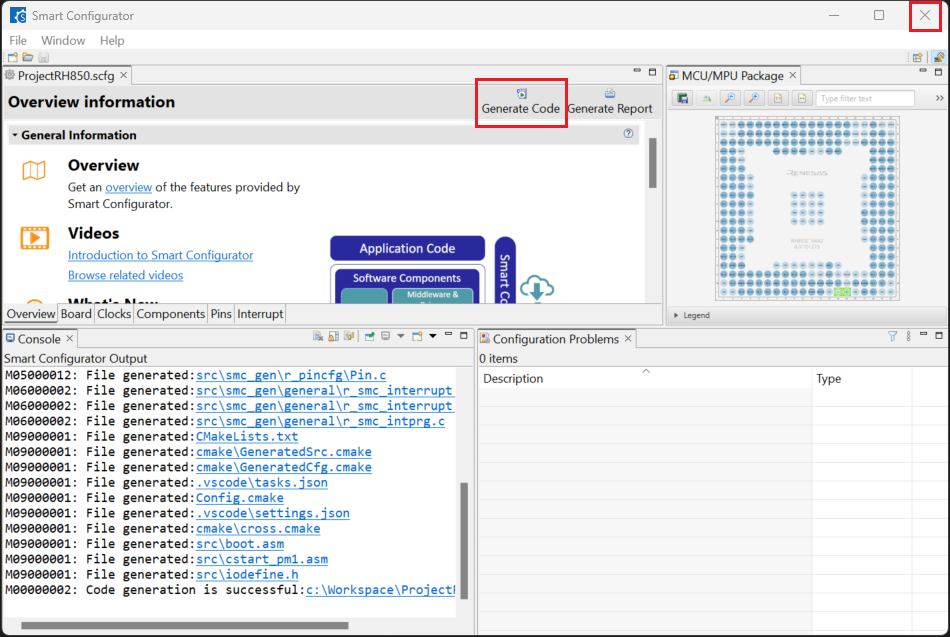
Task: Click the Configuration Problems filter funnel icon
Action: click(x=892, y=336)
